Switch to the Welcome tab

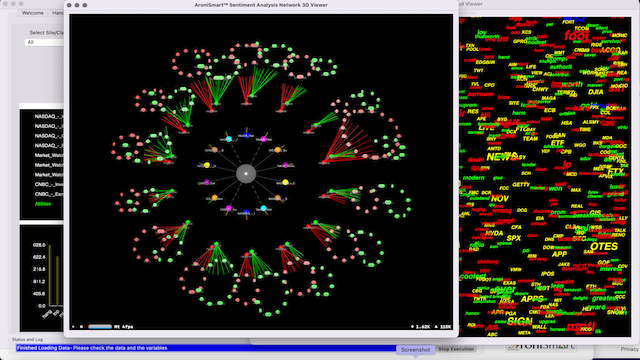(x=33, y=13)
